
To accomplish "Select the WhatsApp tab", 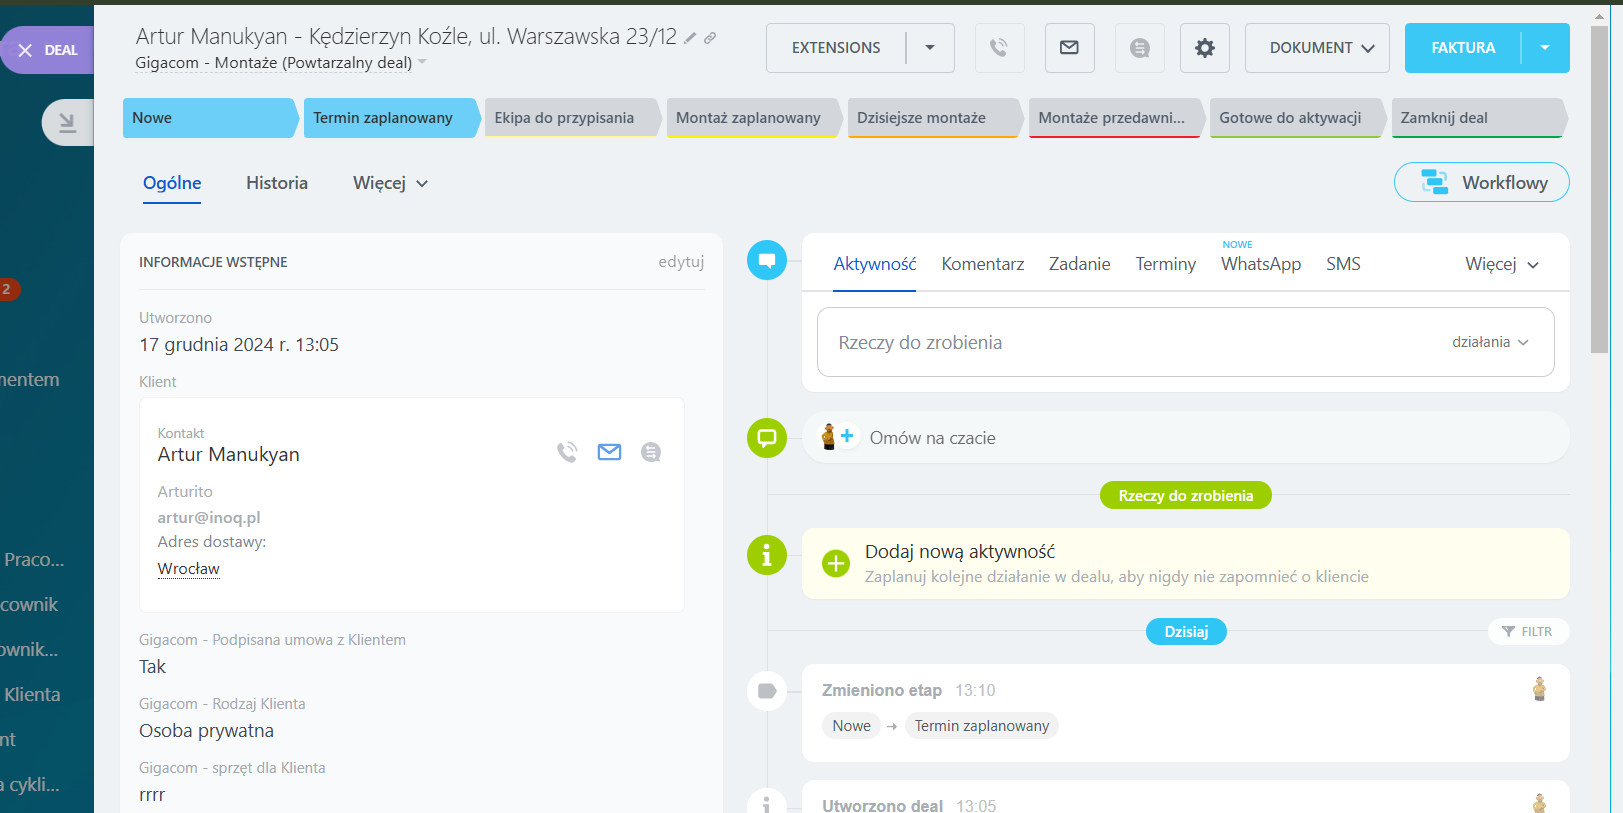I will coord(1261,264).
